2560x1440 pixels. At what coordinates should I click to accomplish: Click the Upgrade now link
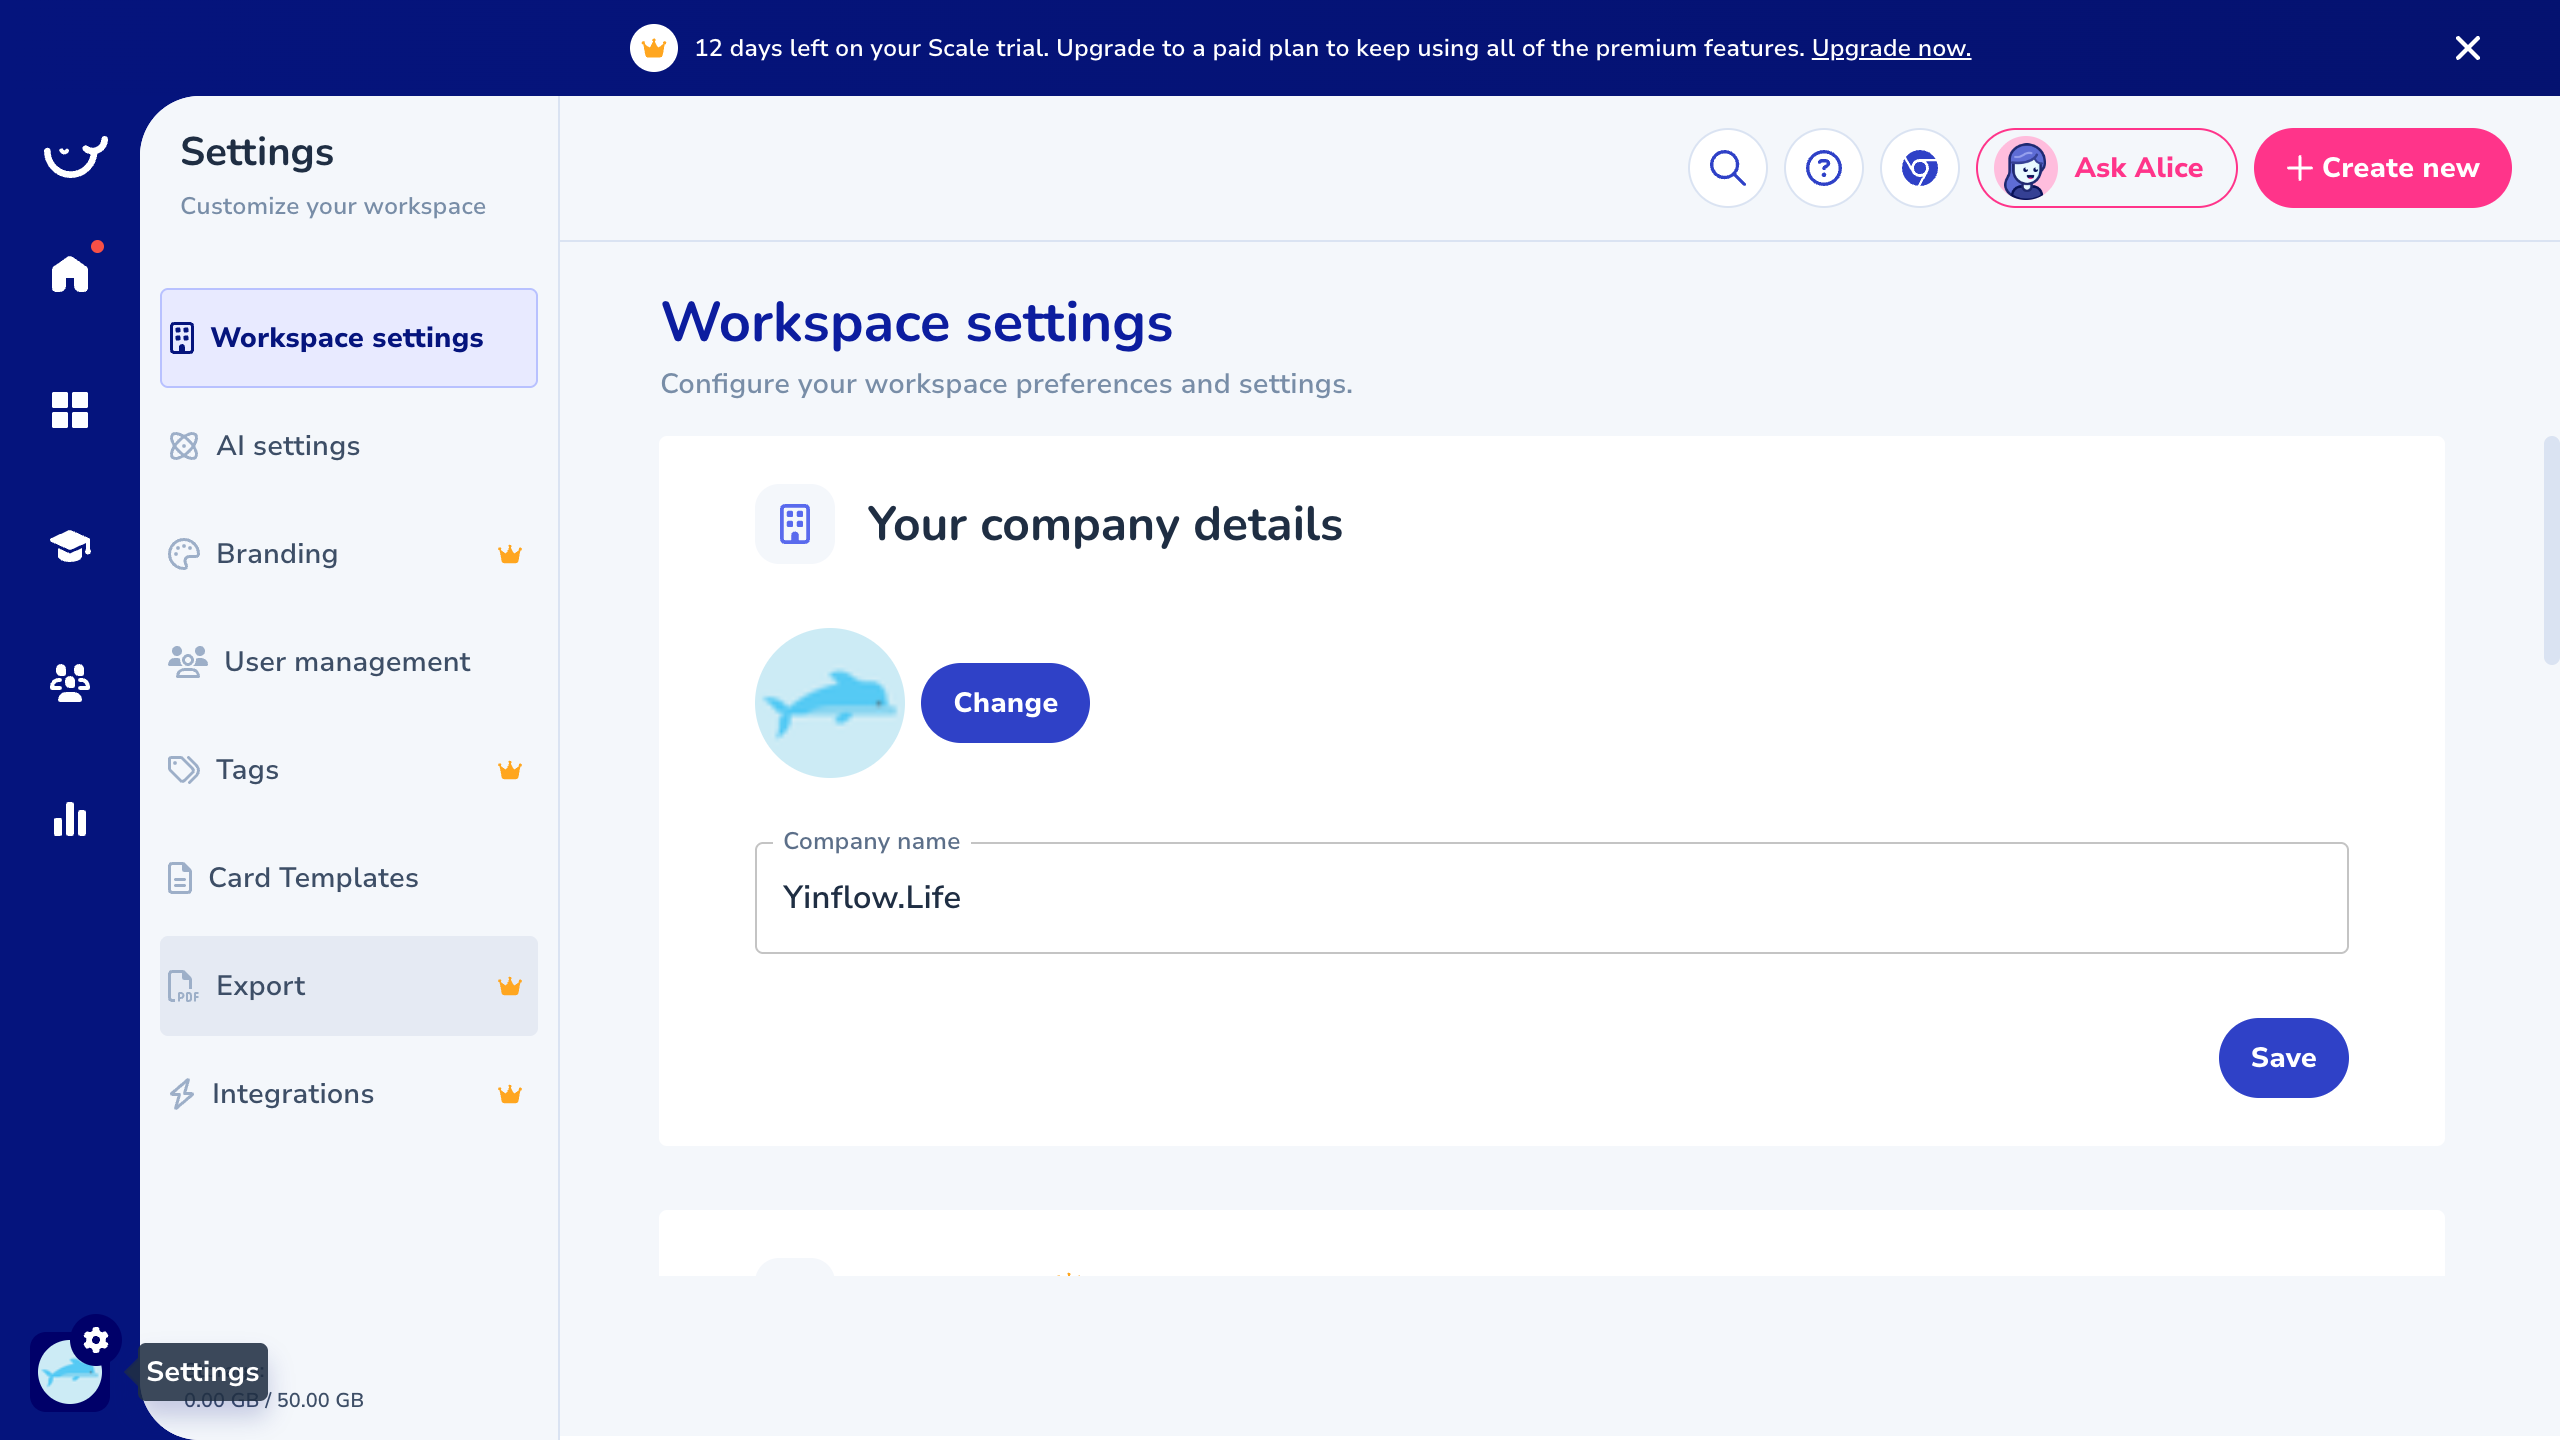tap(1890, 48)
